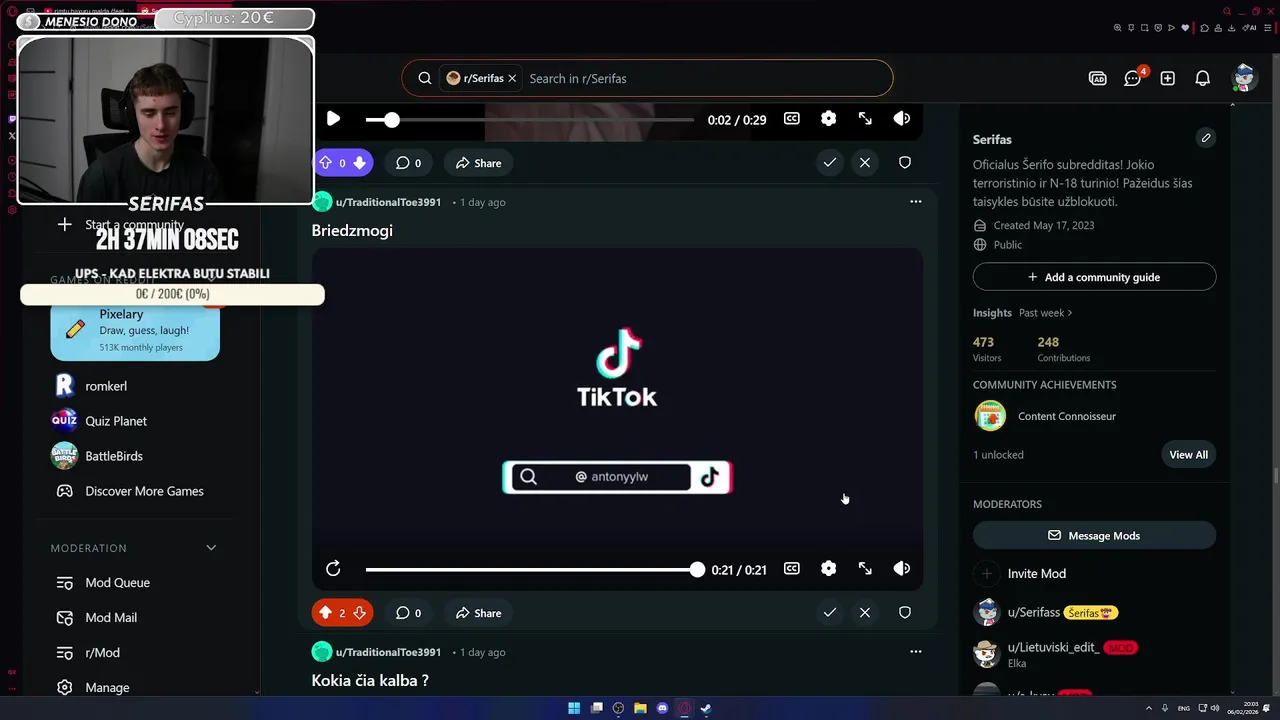
Task: Open comments on the Briedzmogi post
Action: click(408, 613)
